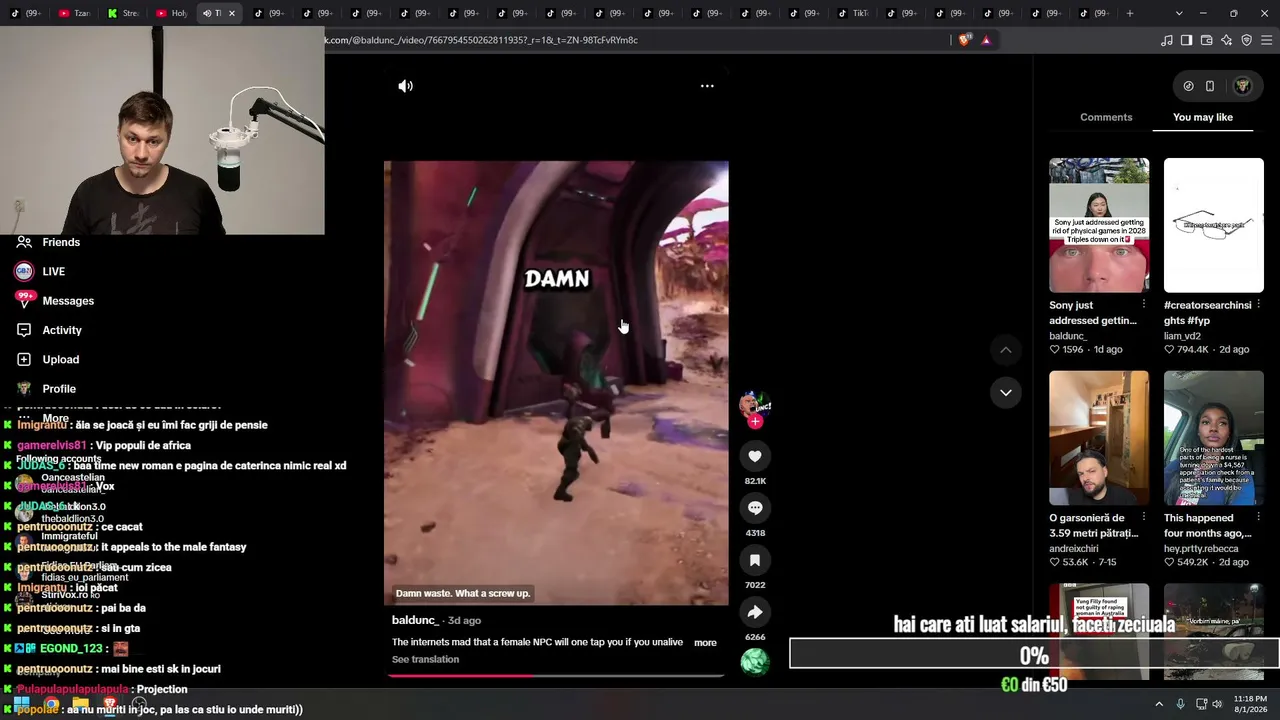1280x720 pixels.
Task: Switch to the Comments tab
Action: tap(1106, 117)
